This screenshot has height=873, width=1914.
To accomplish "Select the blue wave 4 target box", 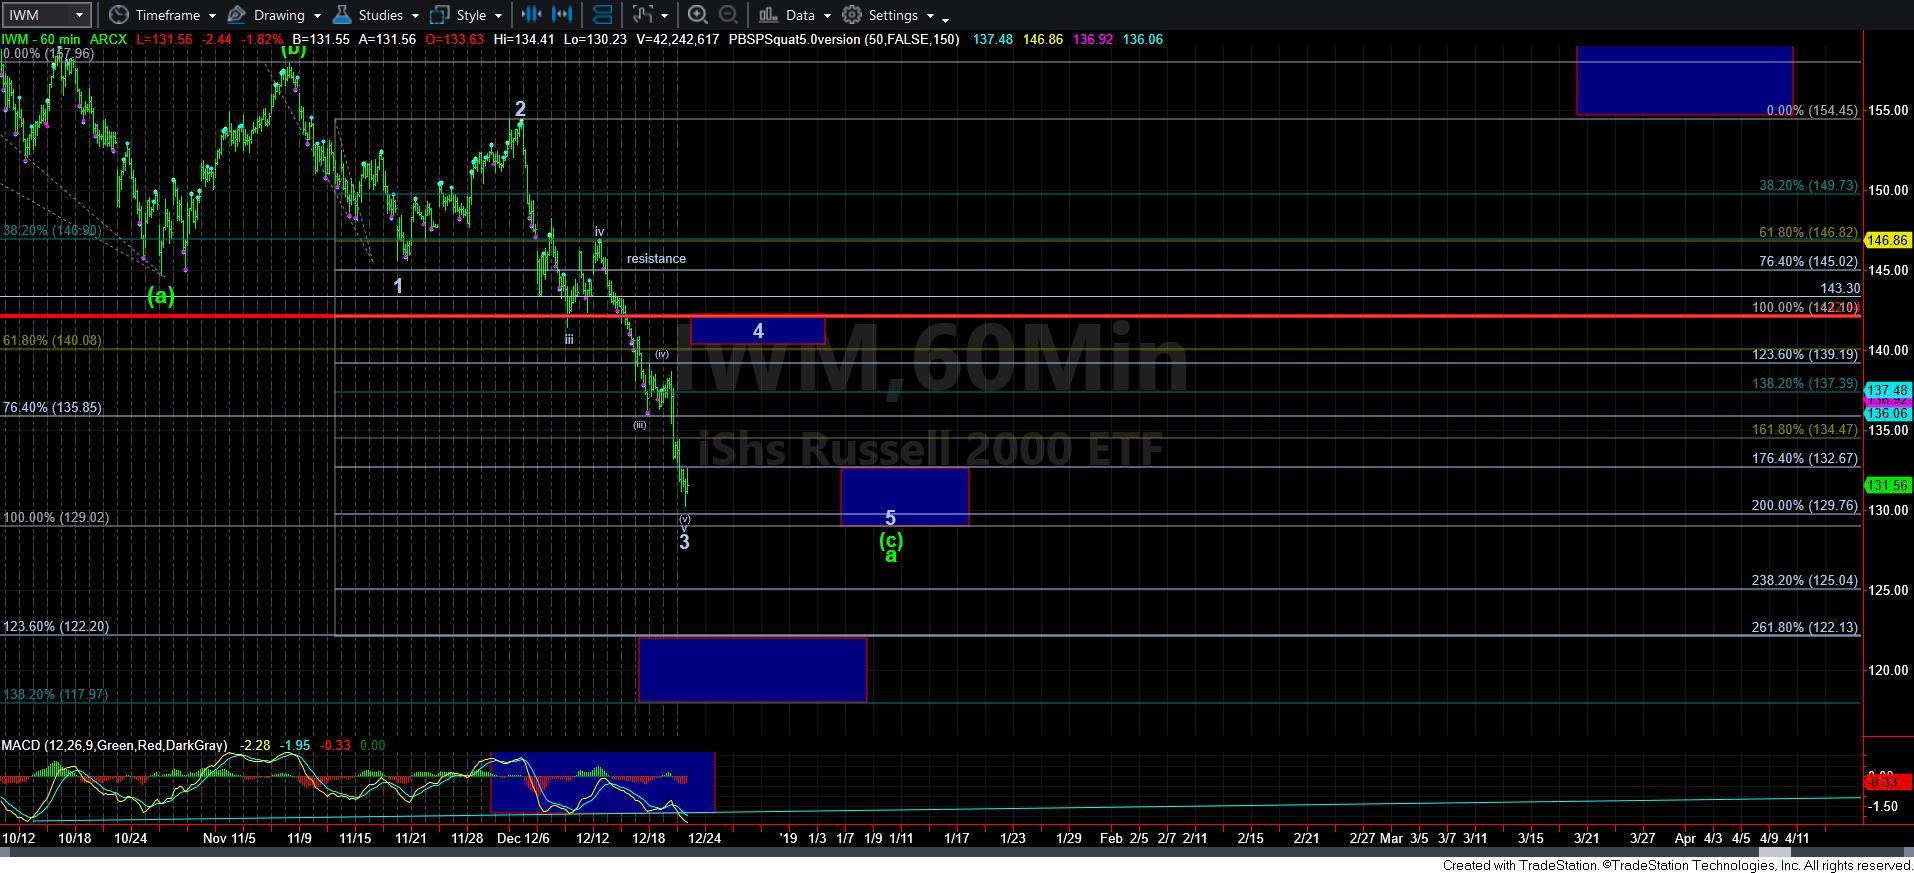I will pos(758,330).
